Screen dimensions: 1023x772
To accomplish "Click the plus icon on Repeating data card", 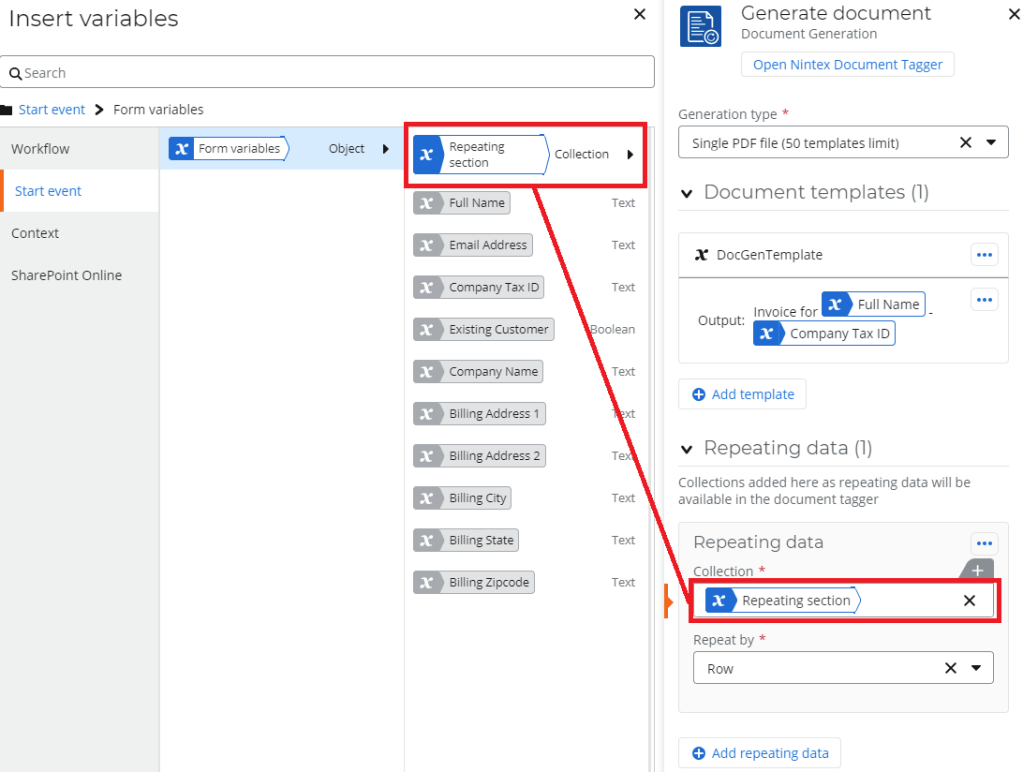I will point(977,570).
